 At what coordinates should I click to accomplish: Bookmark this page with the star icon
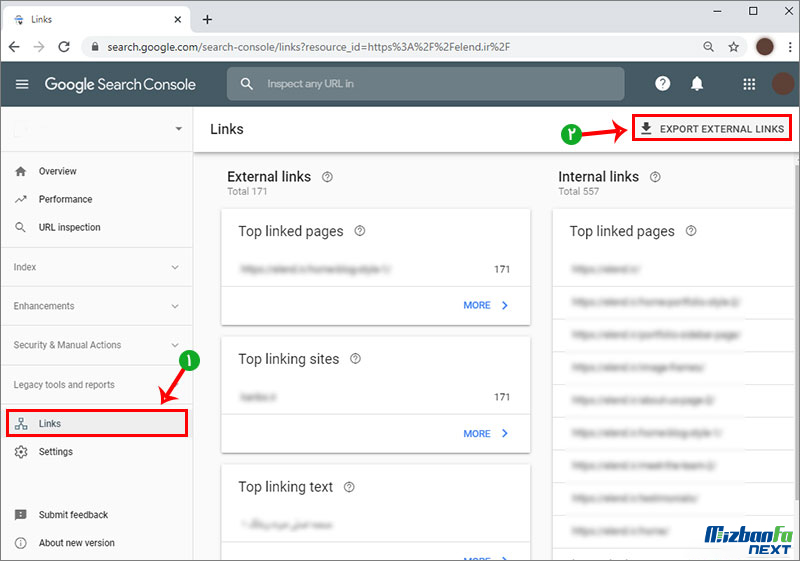pos(734,47)
